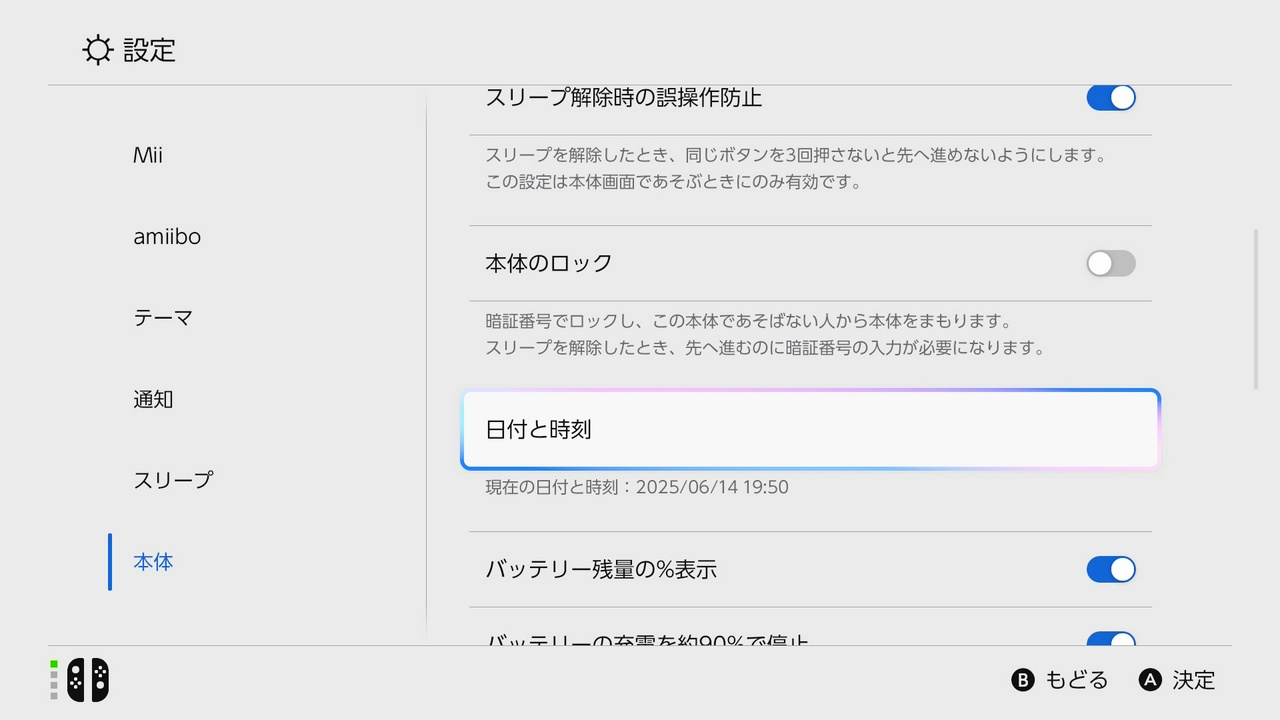
Task: Click the settings gear icon
Action: coord(97,50)
